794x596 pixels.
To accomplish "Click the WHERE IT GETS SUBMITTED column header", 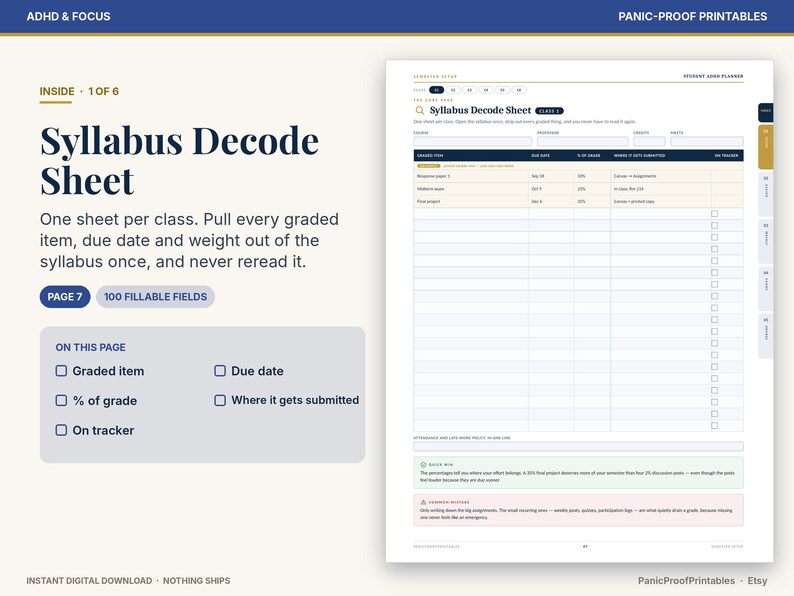I will tap(639, 155).
